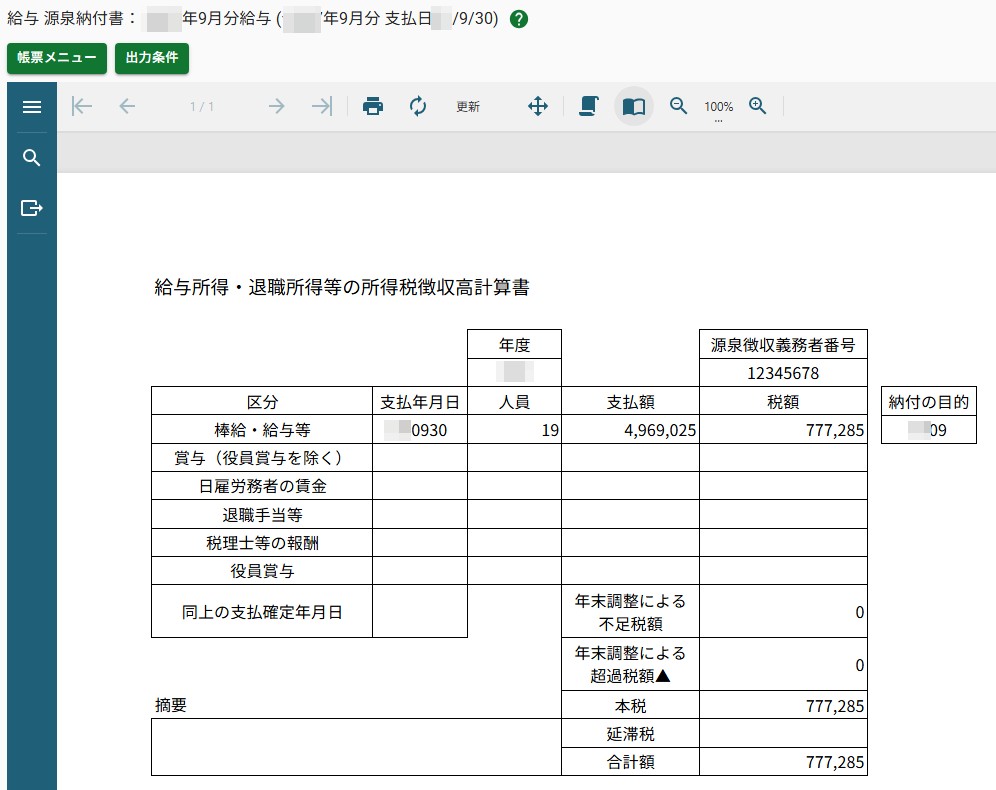Click the report title 給与所得・退職所得等の所得税徴収高計算書

(342, 287)
